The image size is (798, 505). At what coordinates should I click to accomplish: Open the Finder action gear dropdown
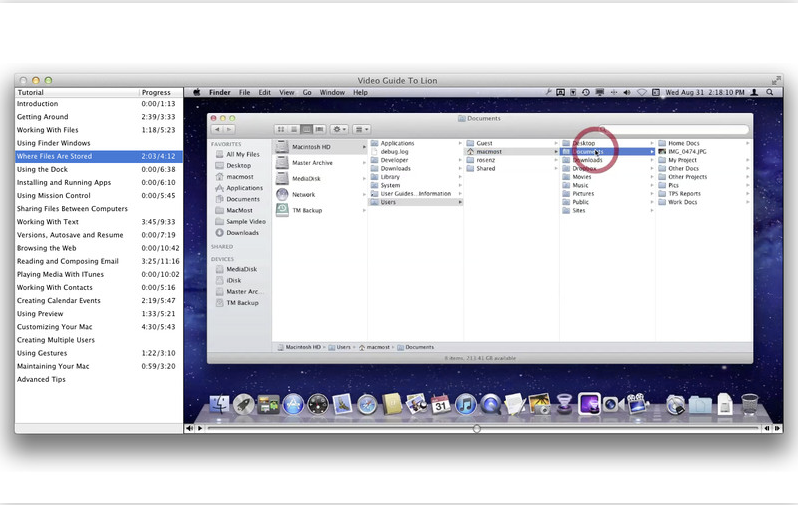tap(339, 129)
